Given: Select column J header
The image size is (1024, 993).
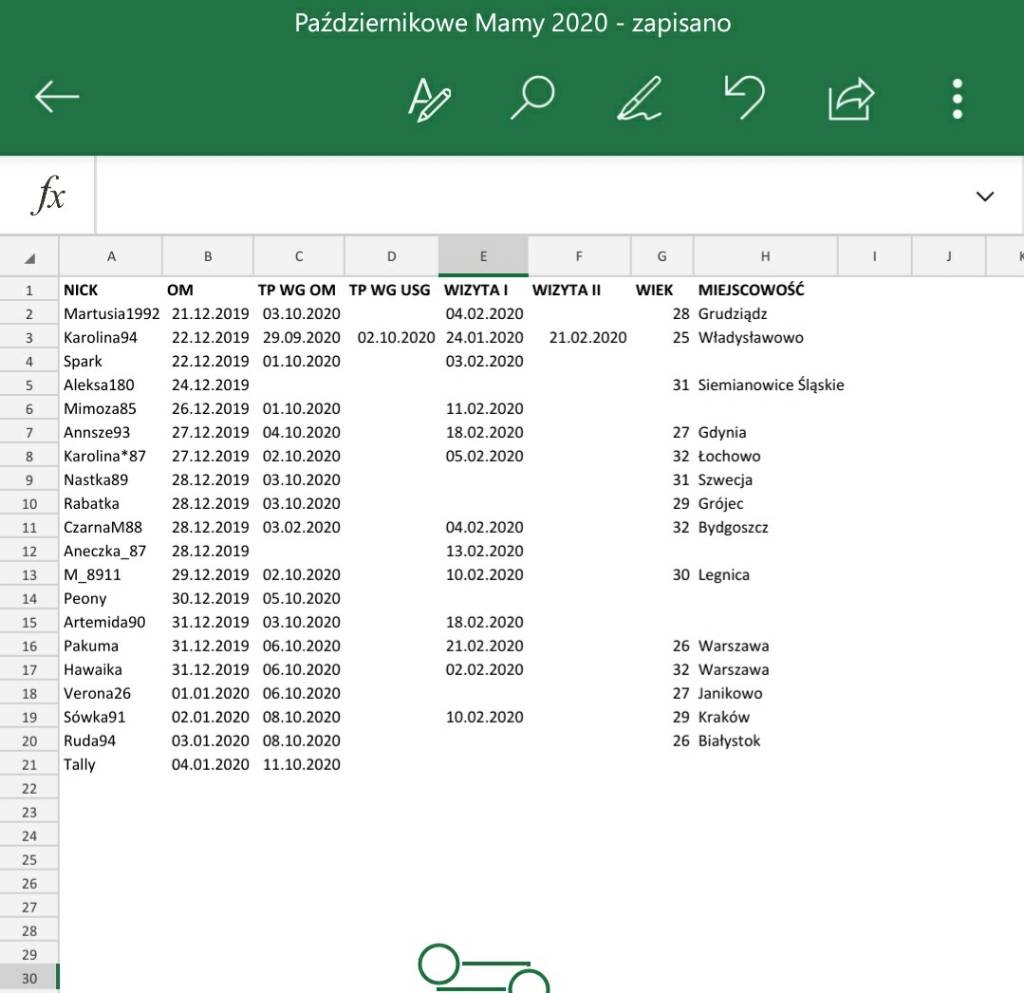Looking at the screenshot, I should (948, 257).
